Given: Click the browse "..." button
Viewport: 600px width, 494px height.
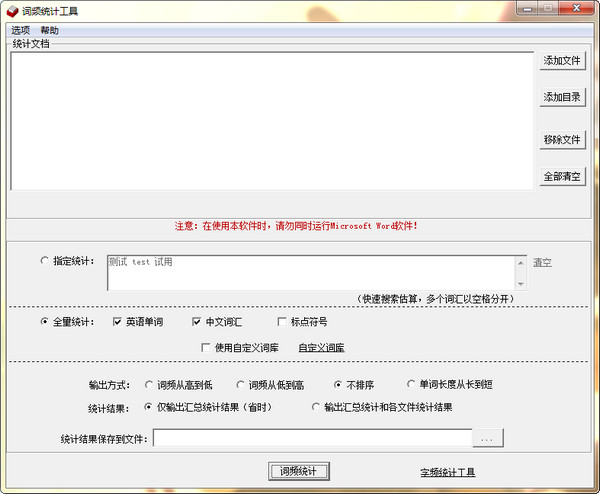Looking at the screenshot, I should (x=487, y=438).
